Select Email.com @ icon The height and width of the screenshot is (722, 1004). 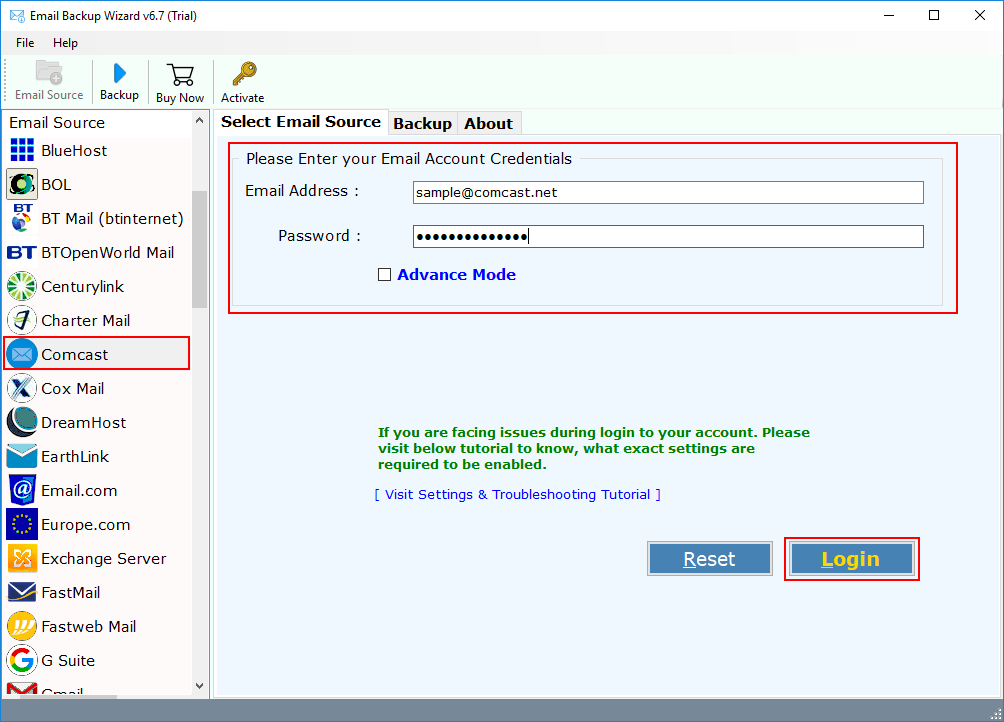coord(22,490)
